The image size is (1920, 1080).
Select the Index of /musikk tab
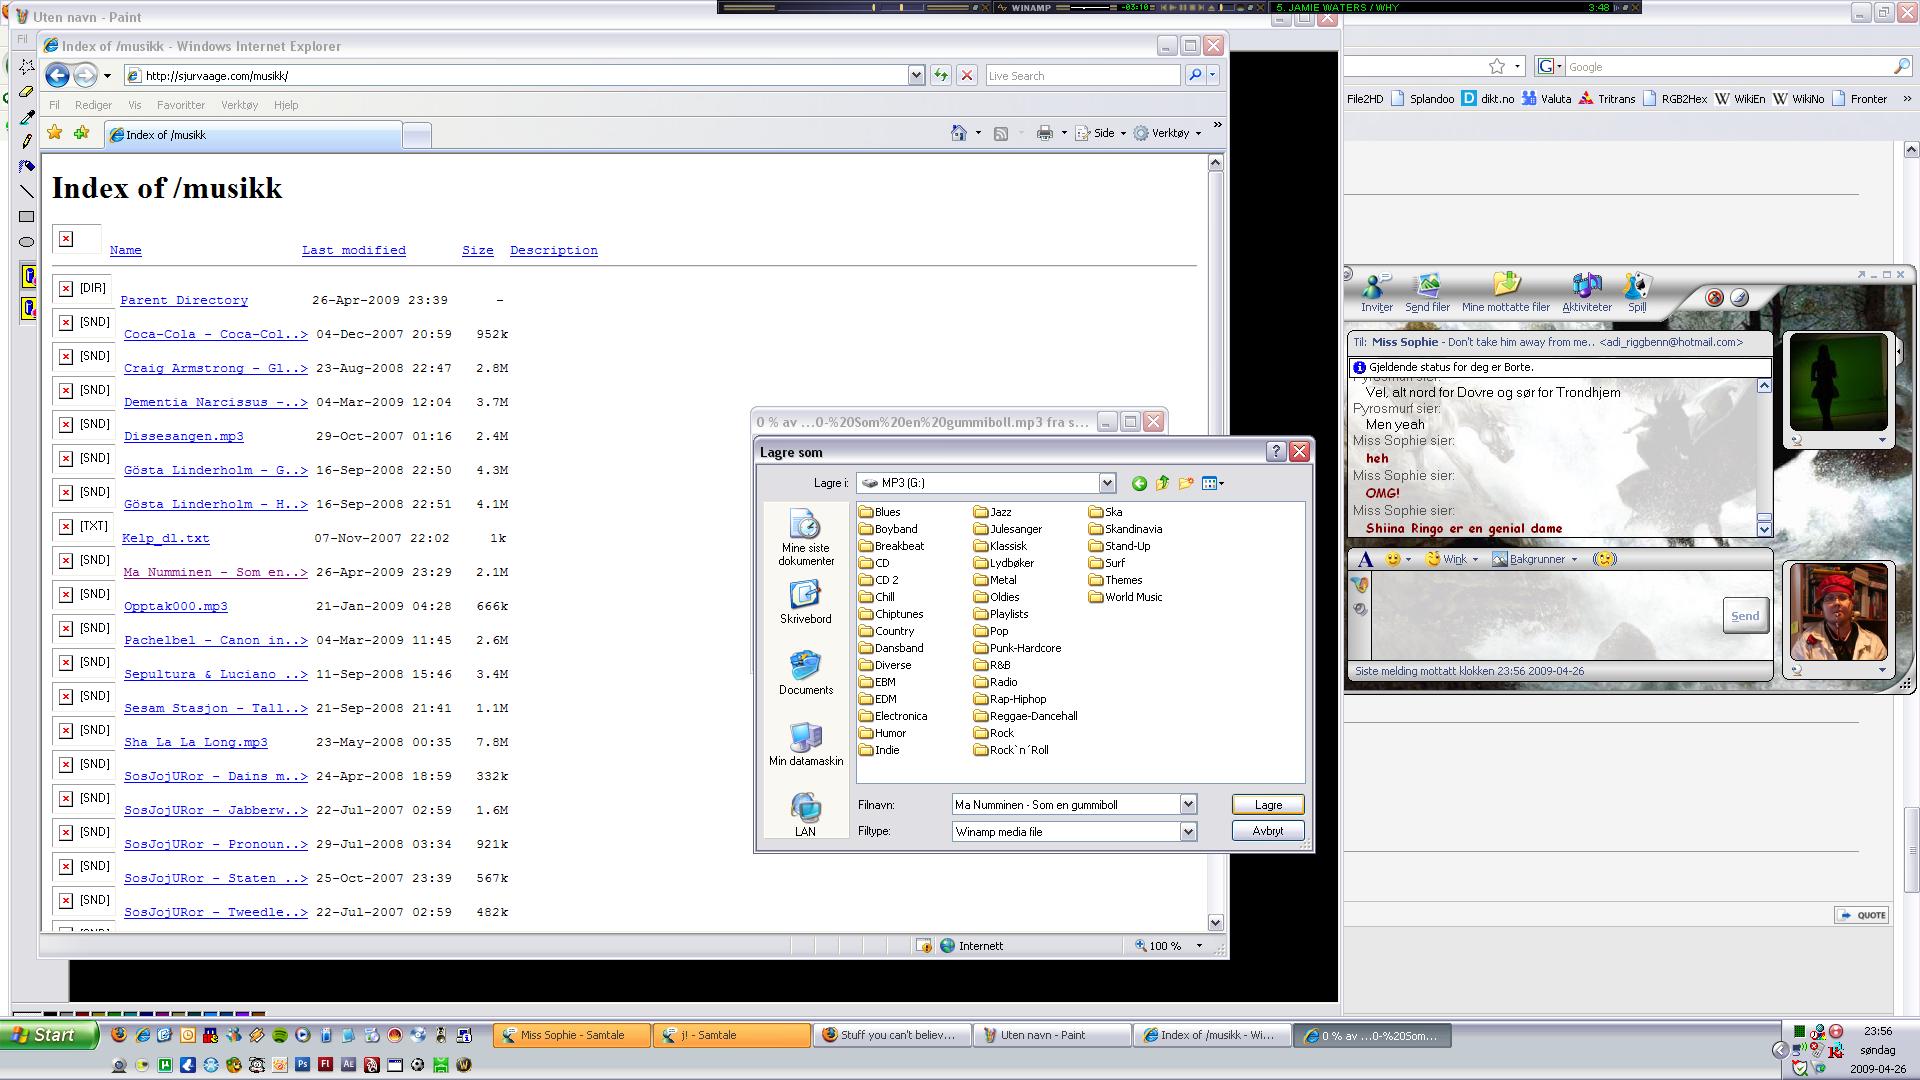click(x=253, y=135)
